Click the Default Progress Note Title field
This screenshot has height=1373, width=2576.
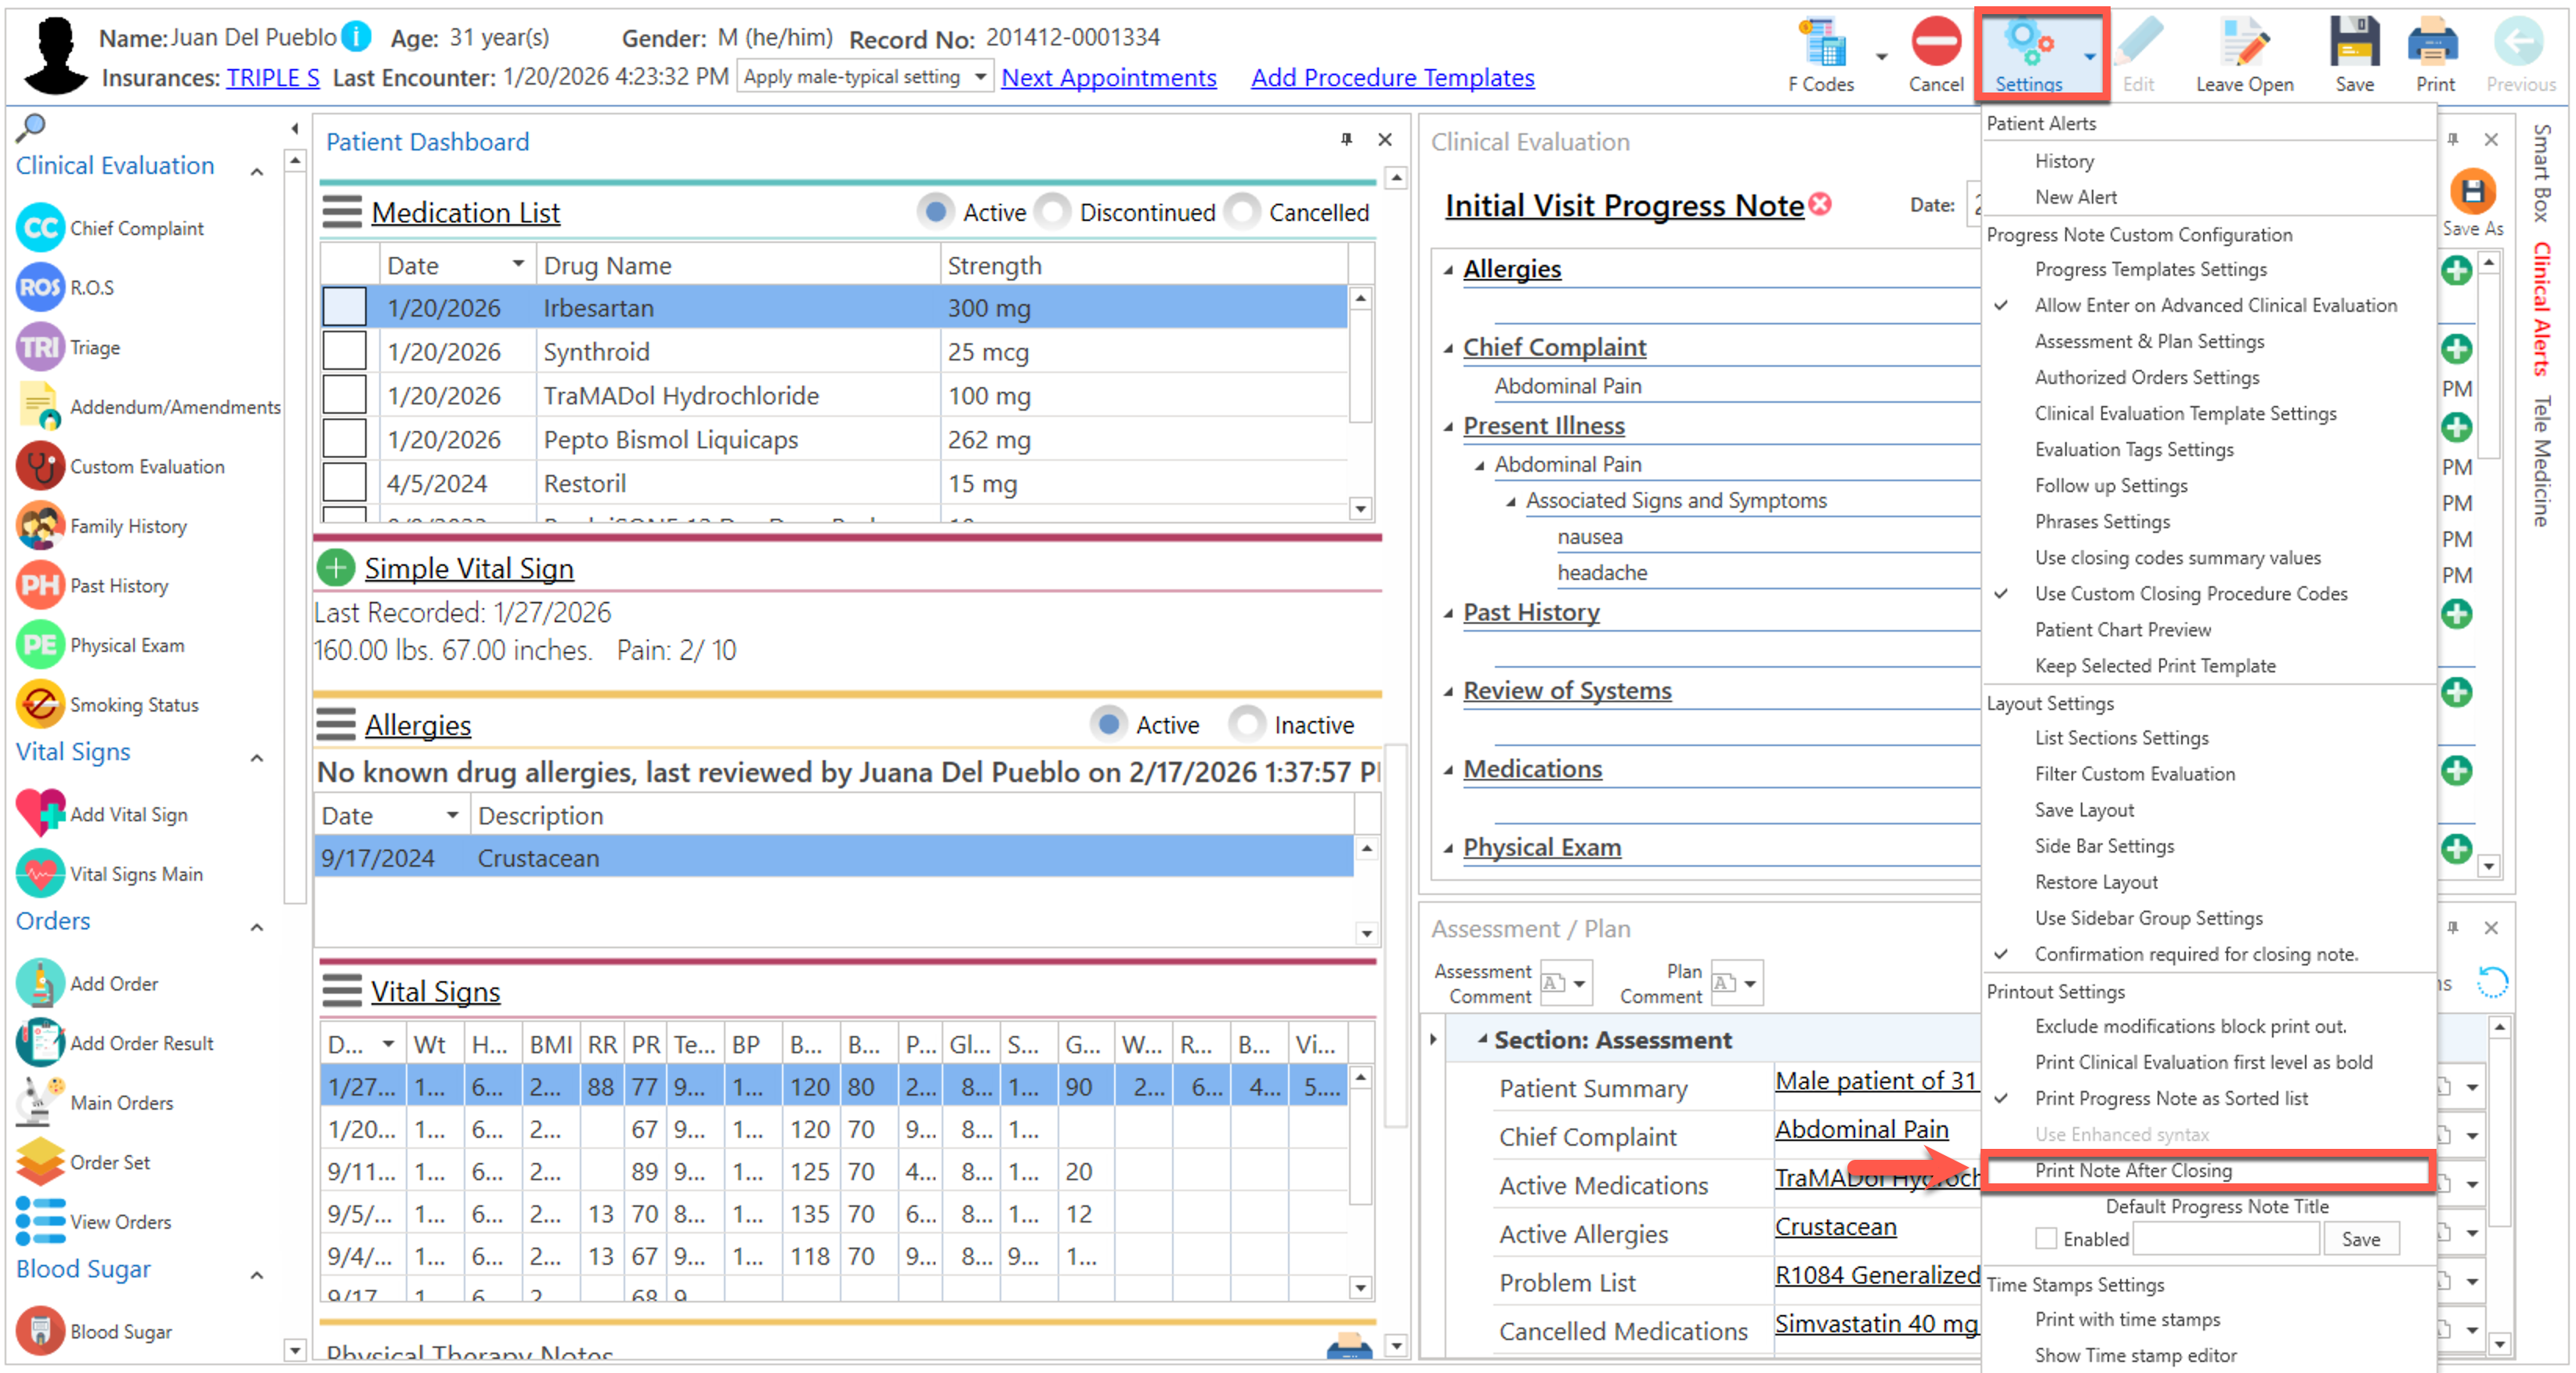click(2225, 1238)
